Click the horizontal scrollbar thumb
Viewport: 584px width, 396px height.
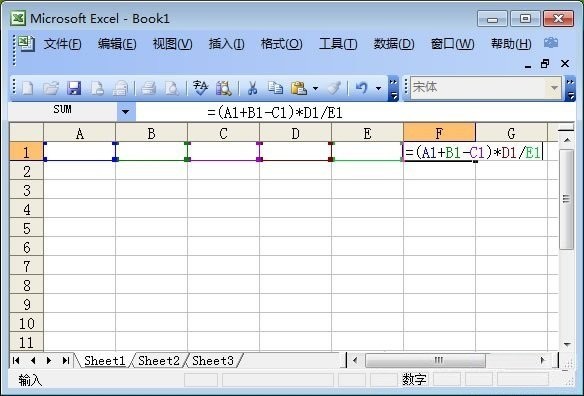[x=425, y=360]
